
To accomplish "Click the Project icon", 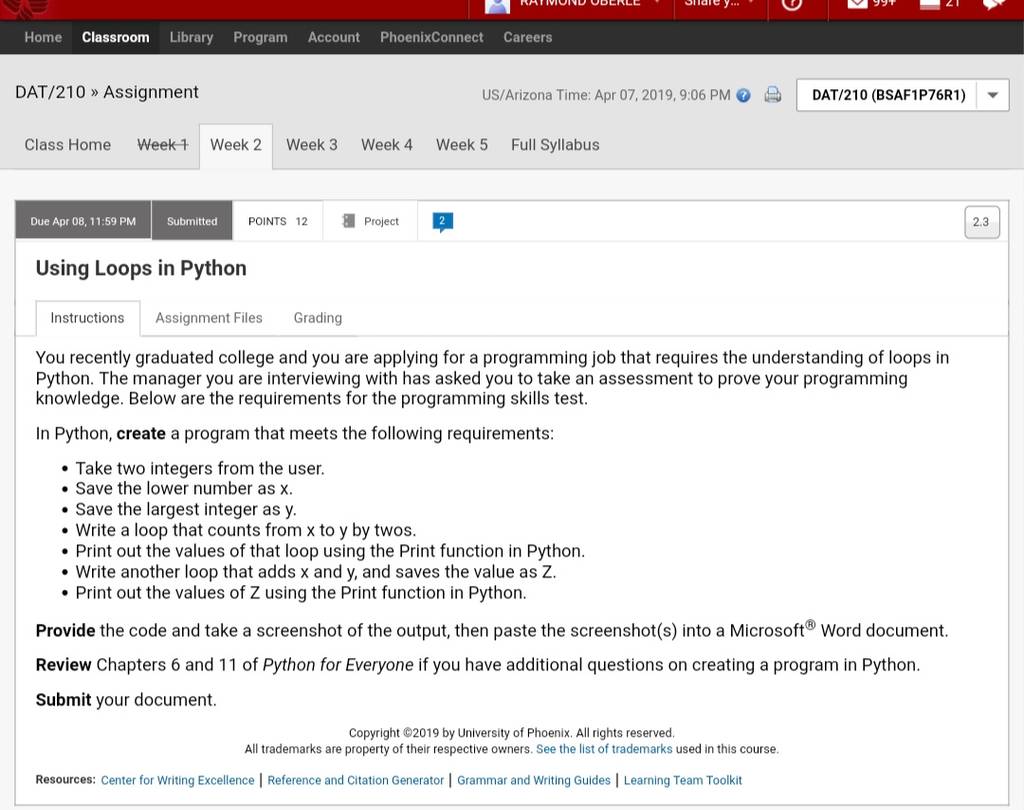I will click(349, 221).
